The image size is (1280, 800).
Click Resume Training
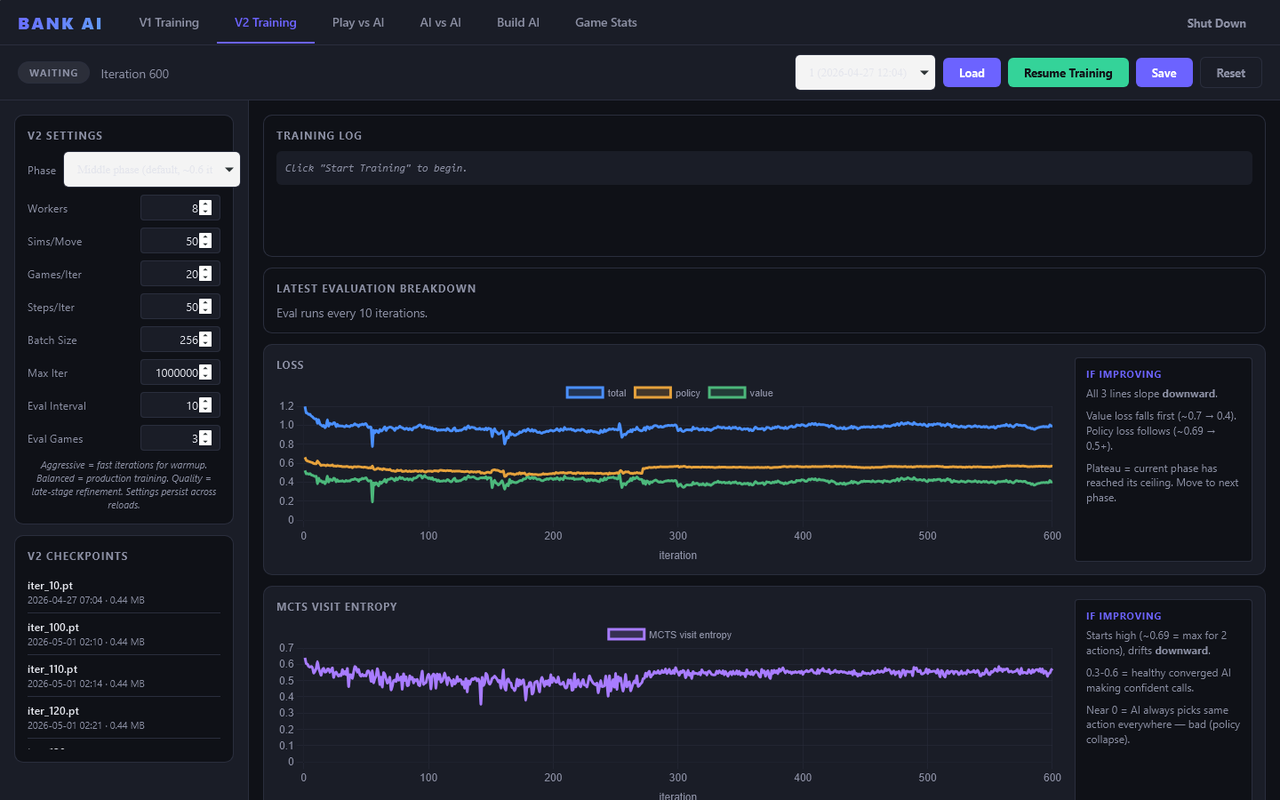coord(1068,73)
